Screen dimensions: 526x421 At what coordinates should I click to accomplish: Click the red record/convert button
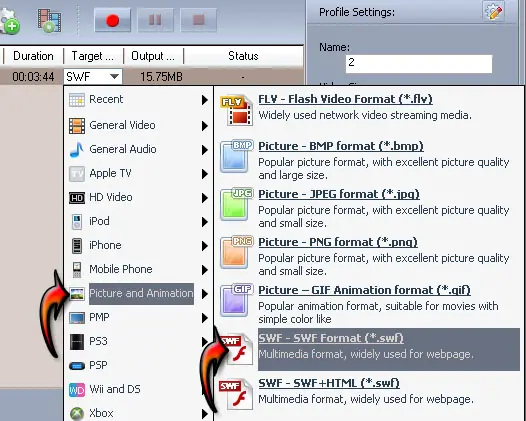point(112,20)
